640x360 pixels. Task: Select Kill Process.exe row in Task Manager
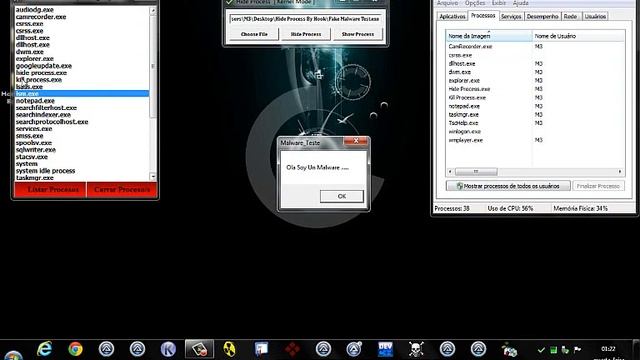click(x=535, y=98)
